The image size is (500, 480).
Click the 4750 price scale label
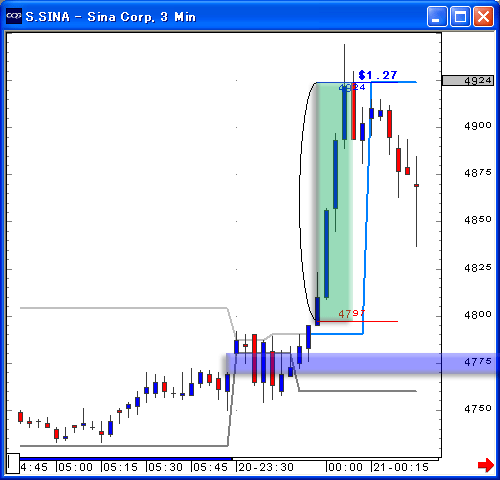point(478,408)
